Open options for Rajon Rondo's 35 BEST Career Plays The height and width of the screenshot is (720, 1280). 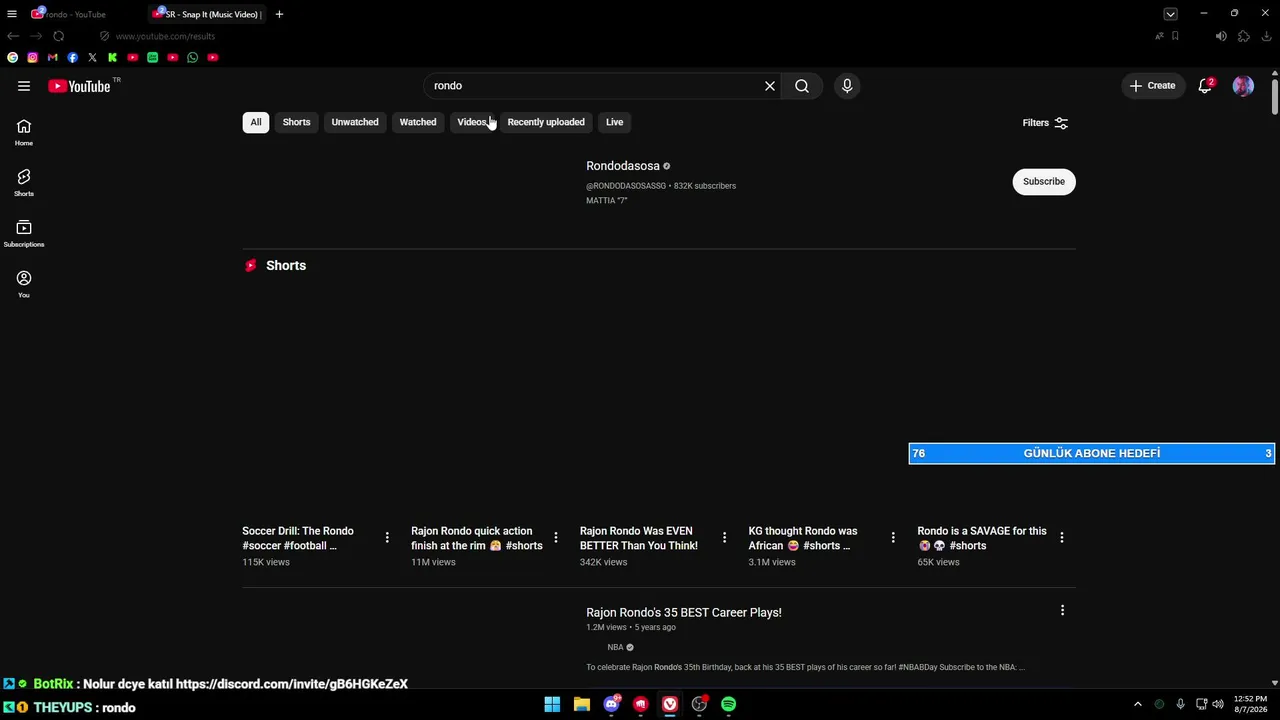[x=1062, y=610]
